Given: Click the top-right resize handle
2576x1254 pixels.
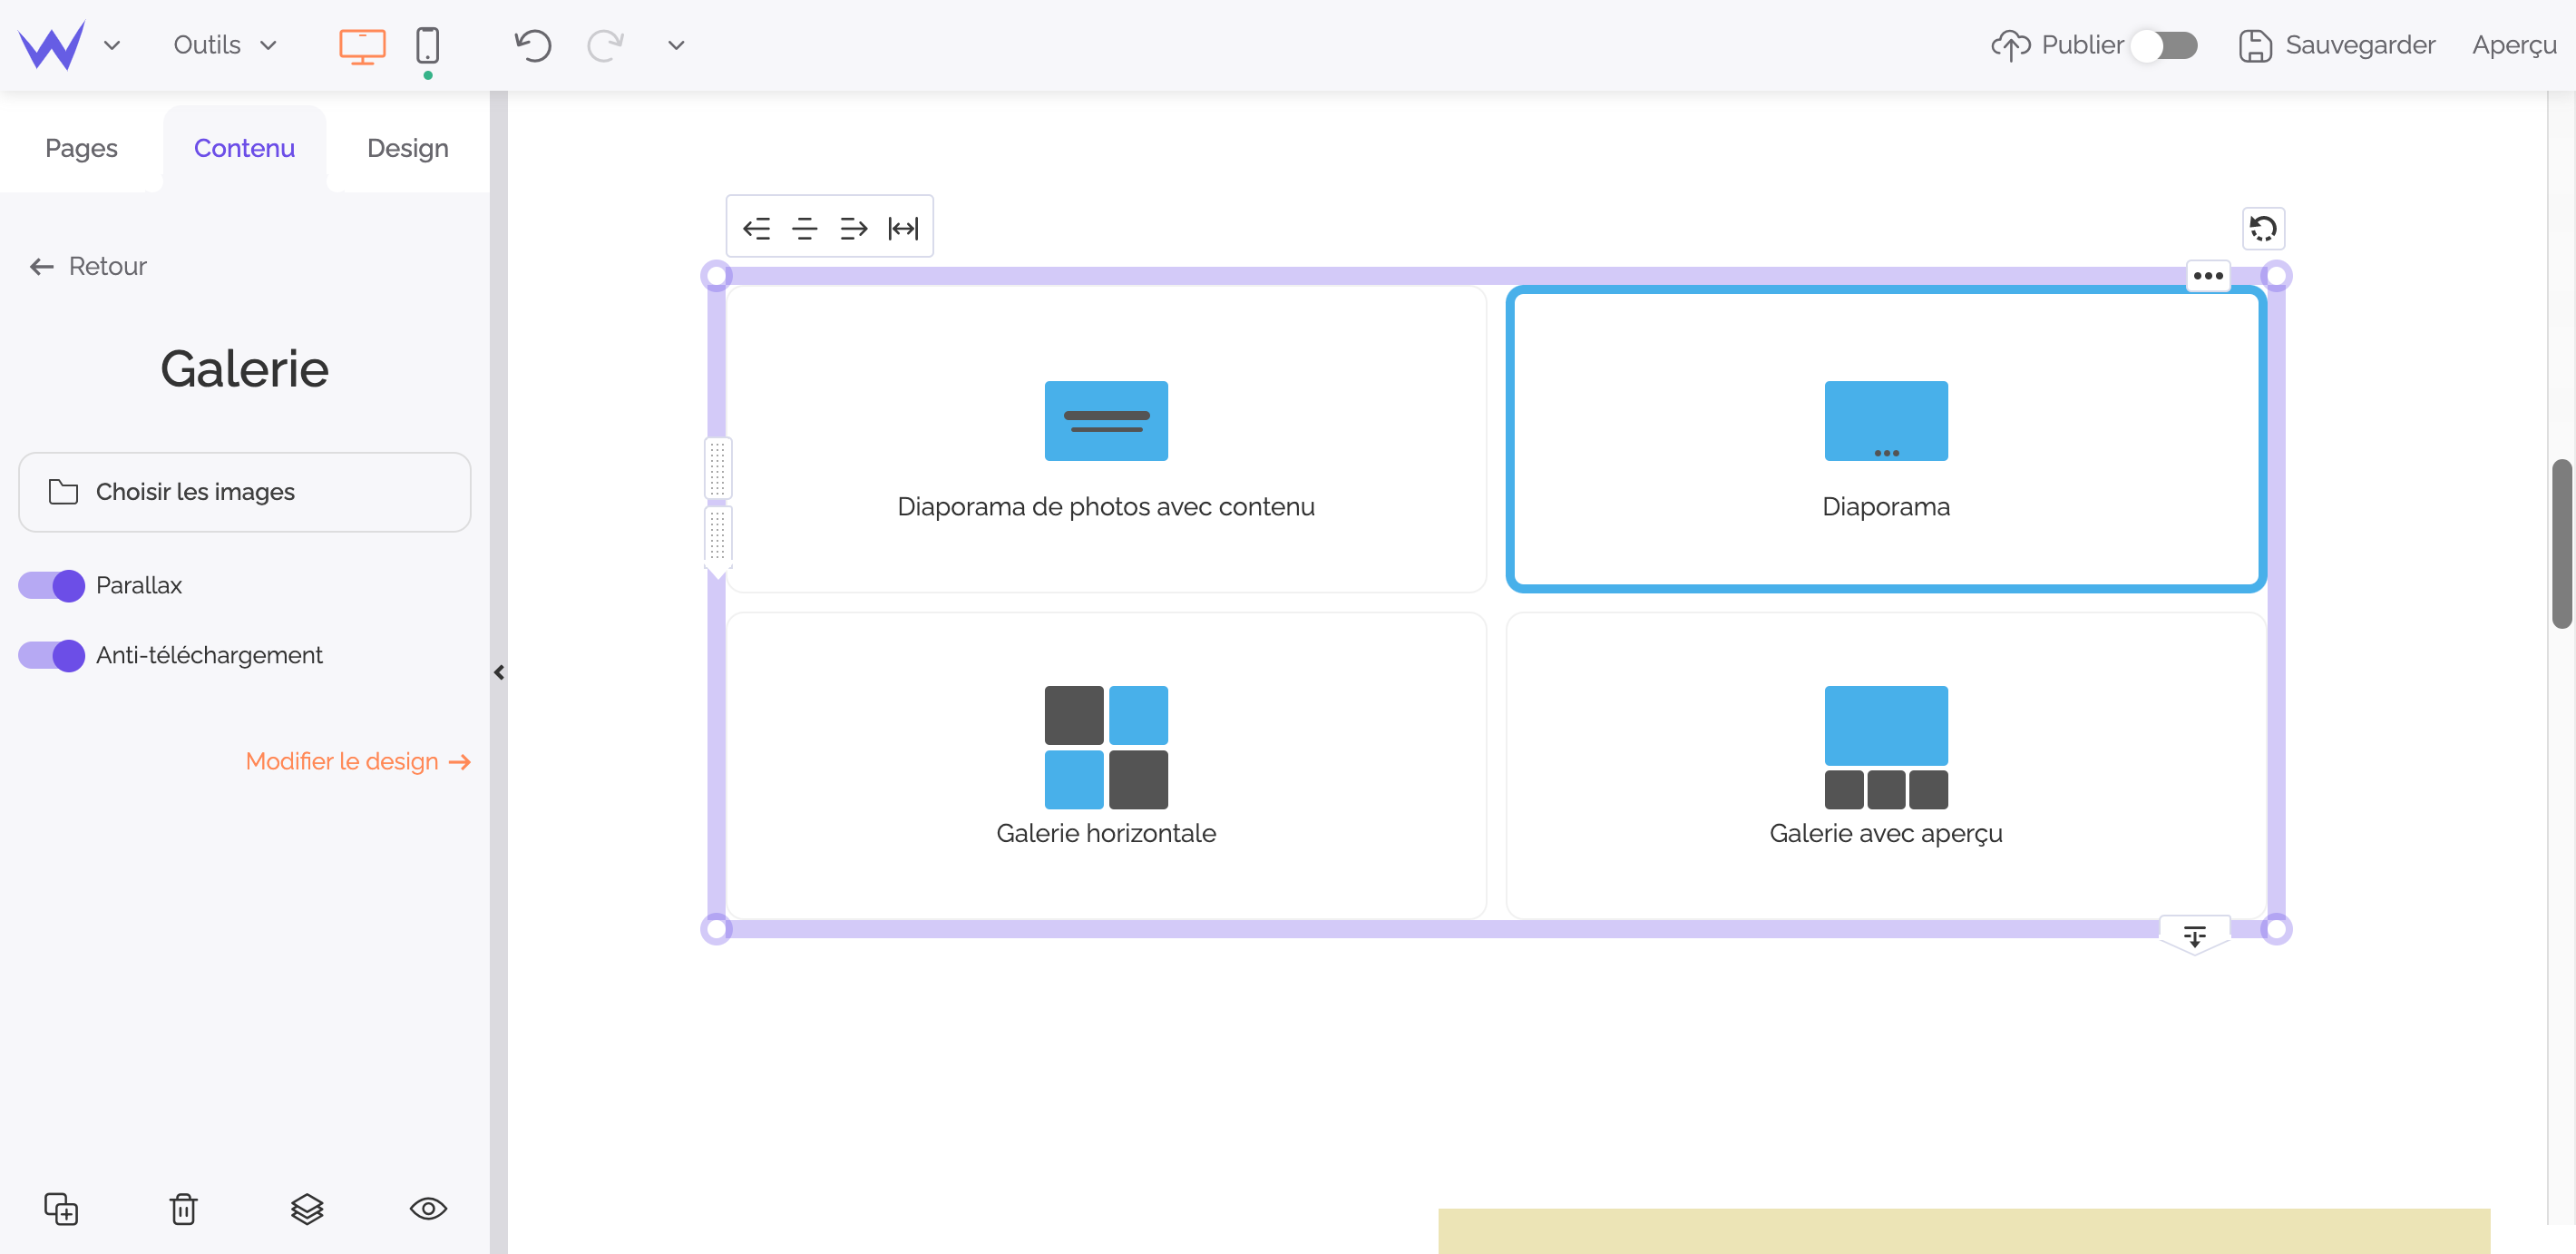Looking at the screenshot, I should click(2276, 276).
